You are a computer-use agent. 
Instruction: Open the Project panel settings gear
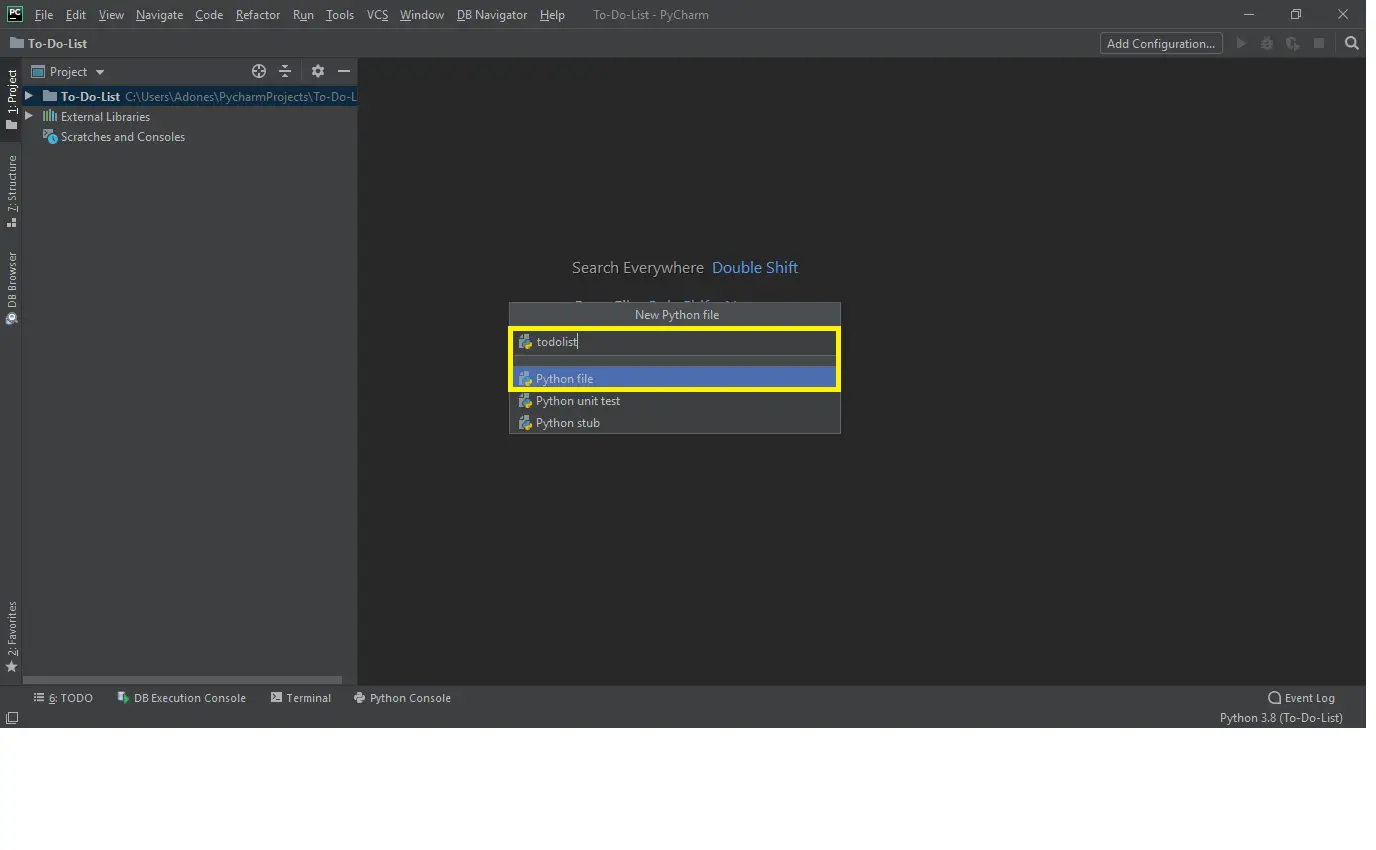point(317,71)
